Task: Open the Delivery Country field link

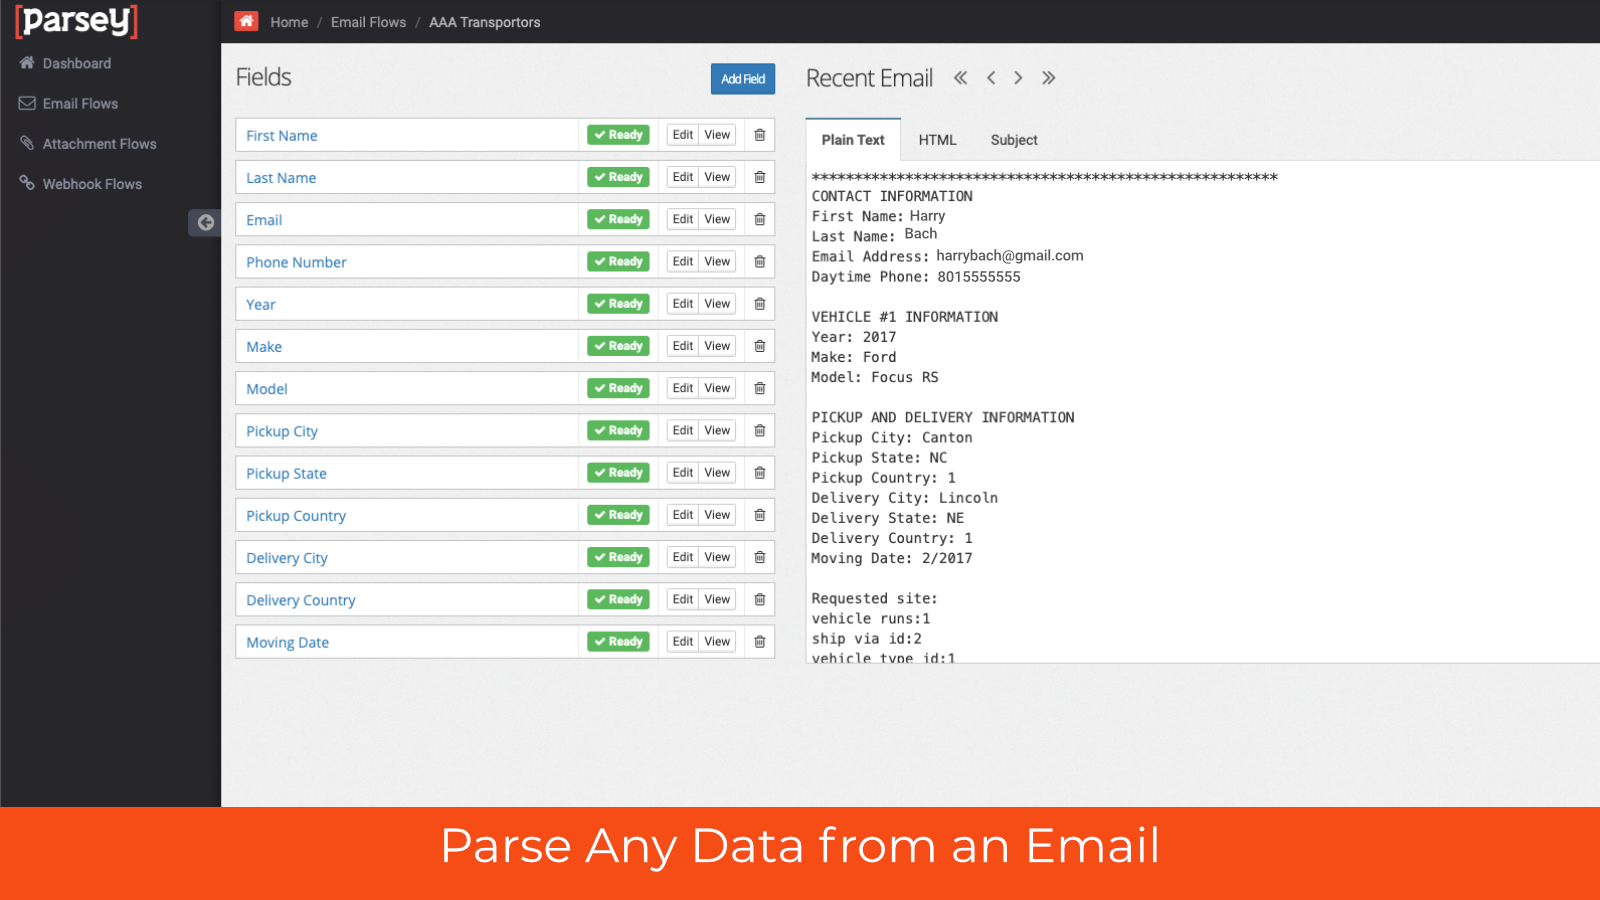Action: (x=301, y=600)
